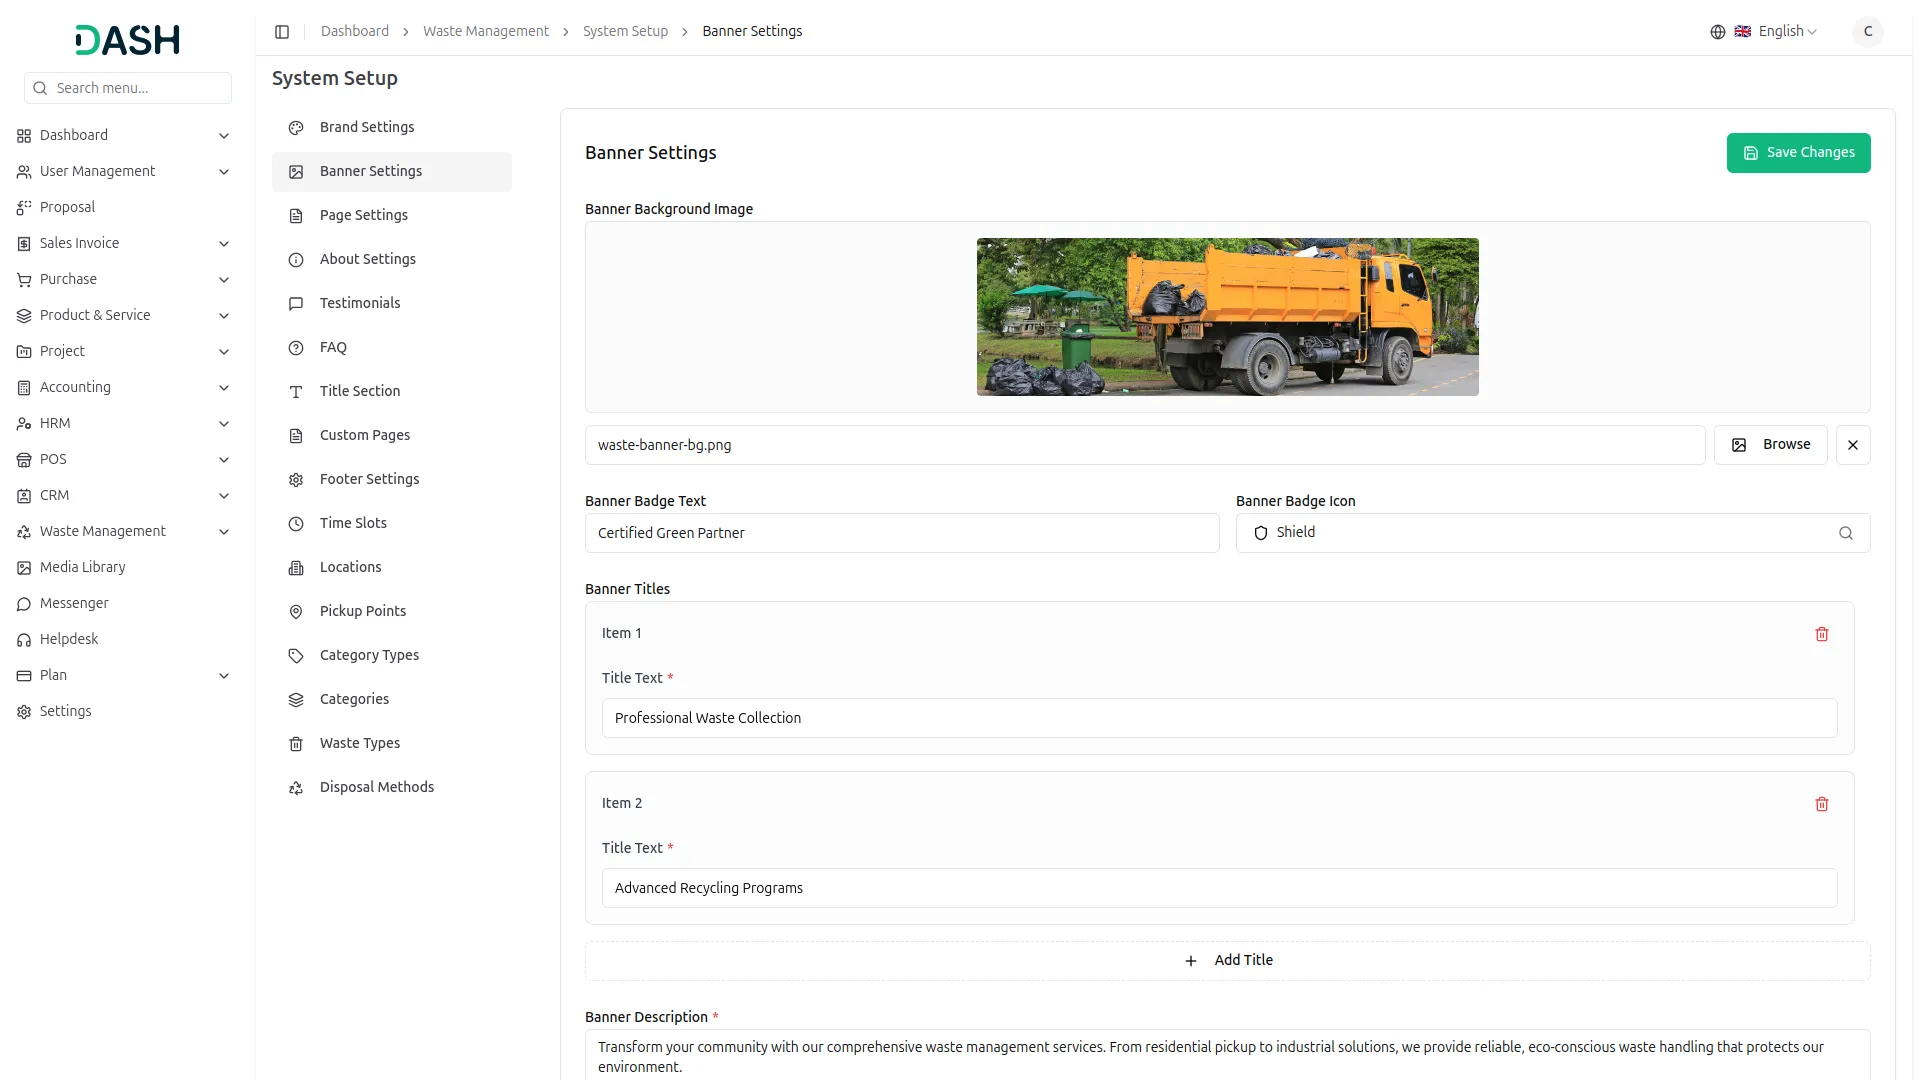
Task: Click the globe language icon in header
Action: (x=1717, y=31)
